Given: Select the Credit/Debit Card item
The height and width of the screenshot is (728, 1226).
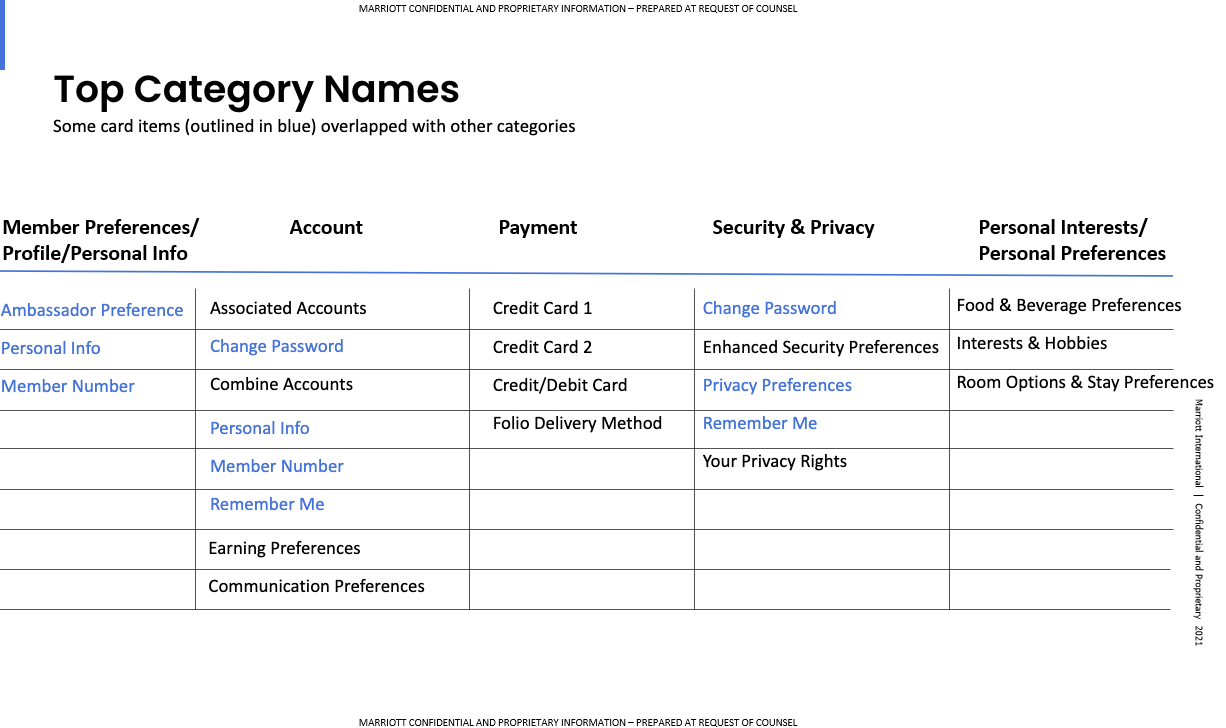Looking at the screenshot, I should [x=560, y=386].
